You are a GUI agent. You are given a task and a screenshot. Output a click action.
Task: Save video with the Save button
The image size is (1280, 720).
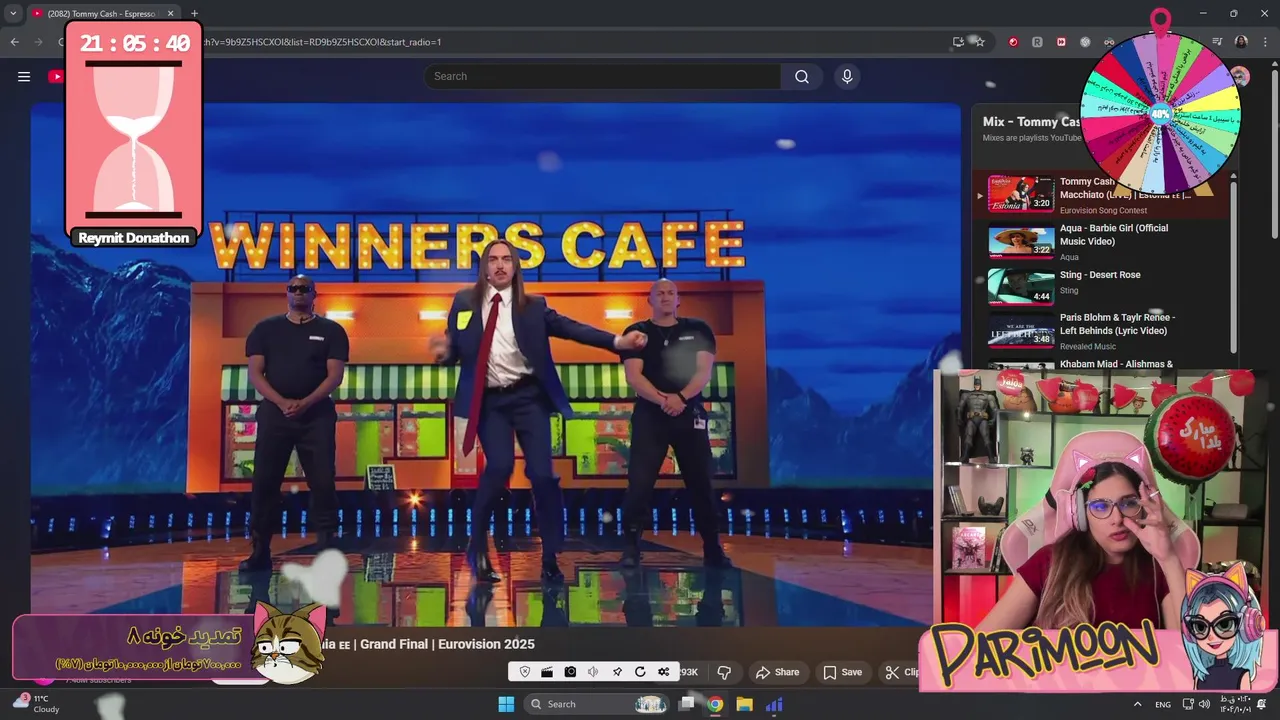tap(842, 672)
